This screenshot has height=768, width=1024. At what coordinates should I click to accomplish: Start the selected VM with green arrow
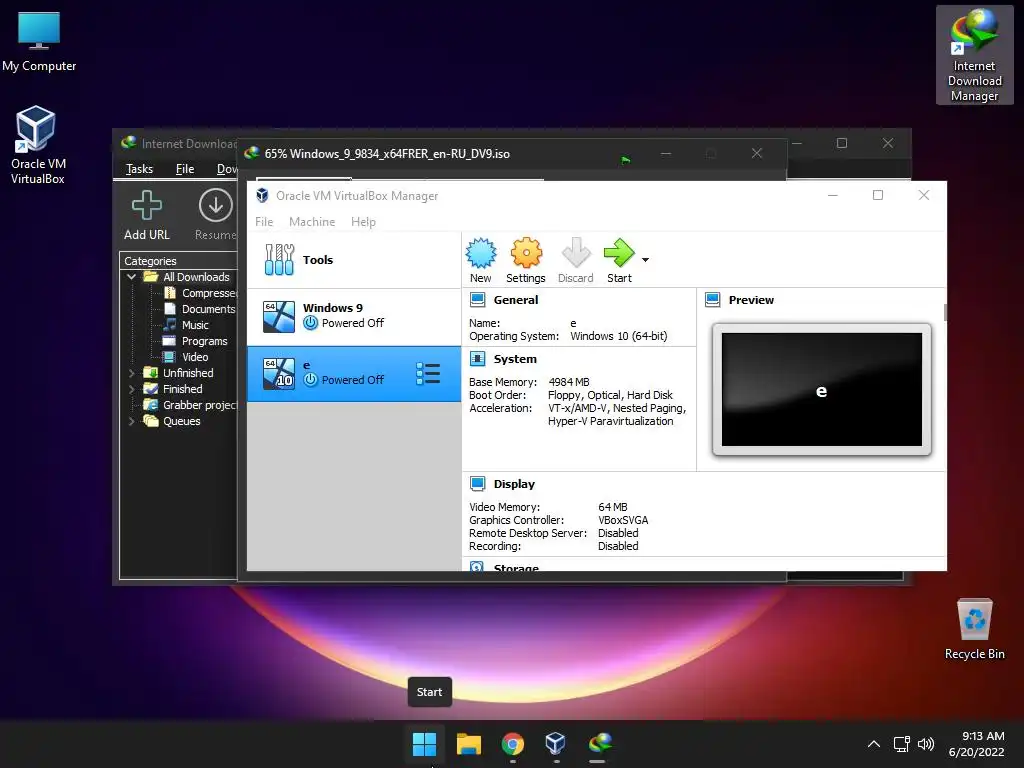tap(619, 253)
